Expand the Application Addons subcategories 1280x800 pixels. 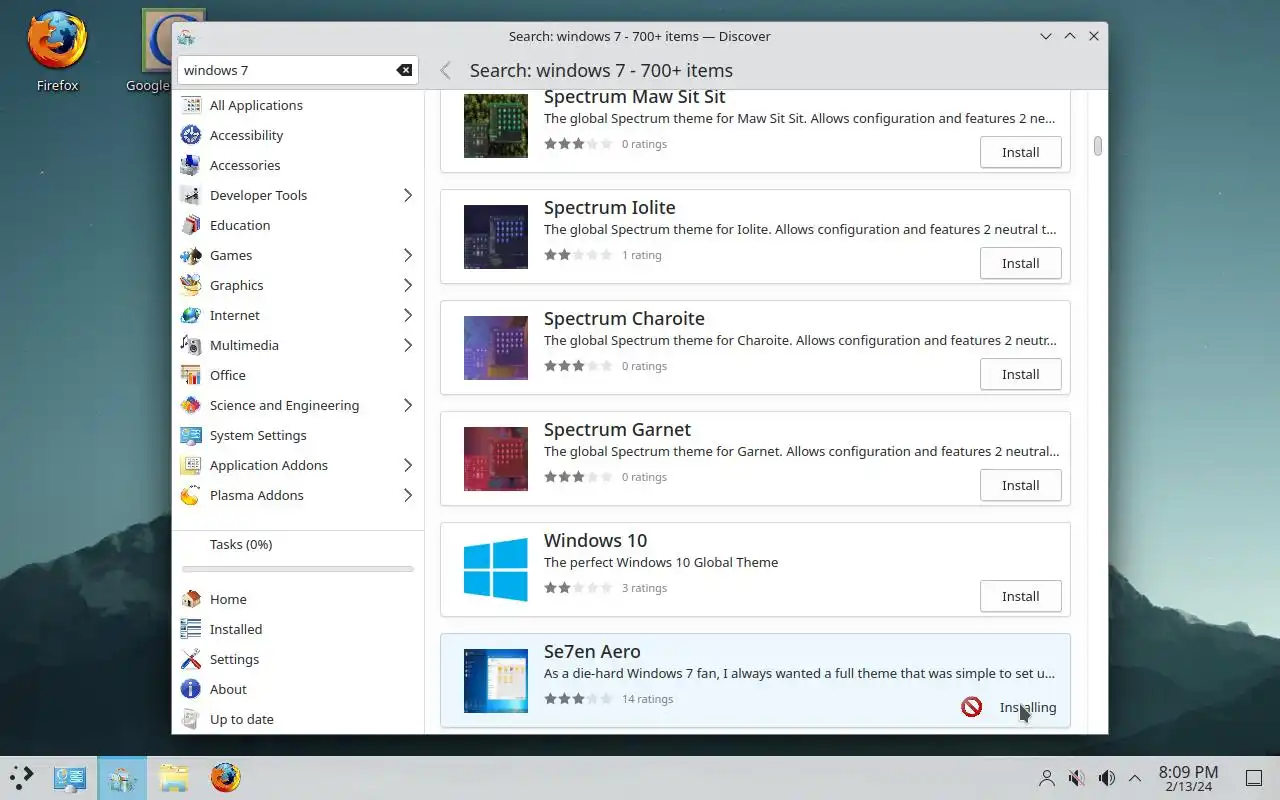(408, 465)
